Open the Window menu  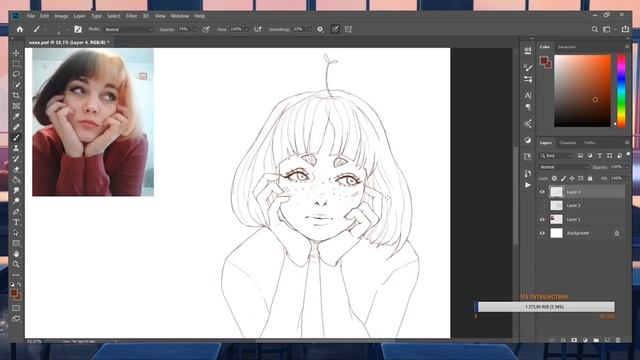click(180, 16)
